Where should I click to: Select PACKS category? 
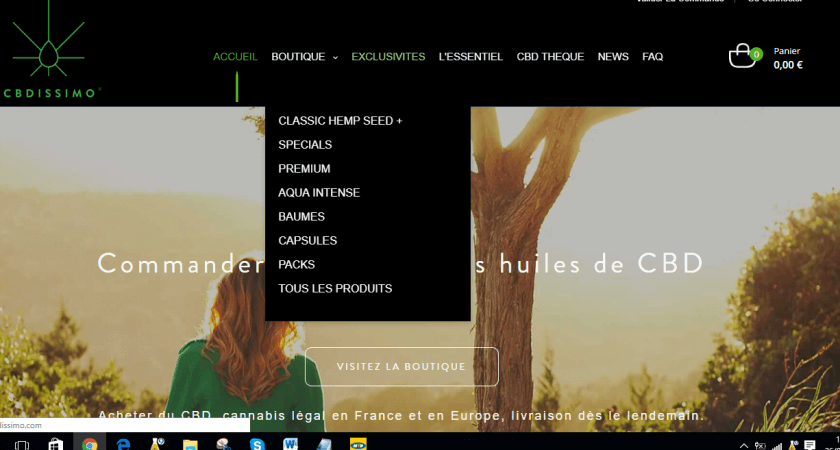[x=297, y=265]
